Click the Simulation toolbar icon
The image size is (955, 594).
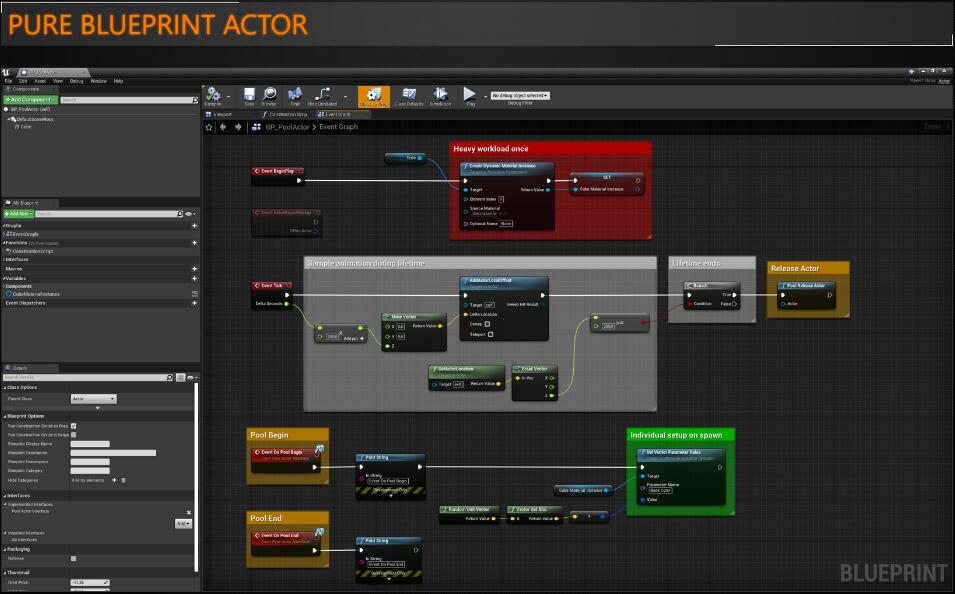[440, 94]
